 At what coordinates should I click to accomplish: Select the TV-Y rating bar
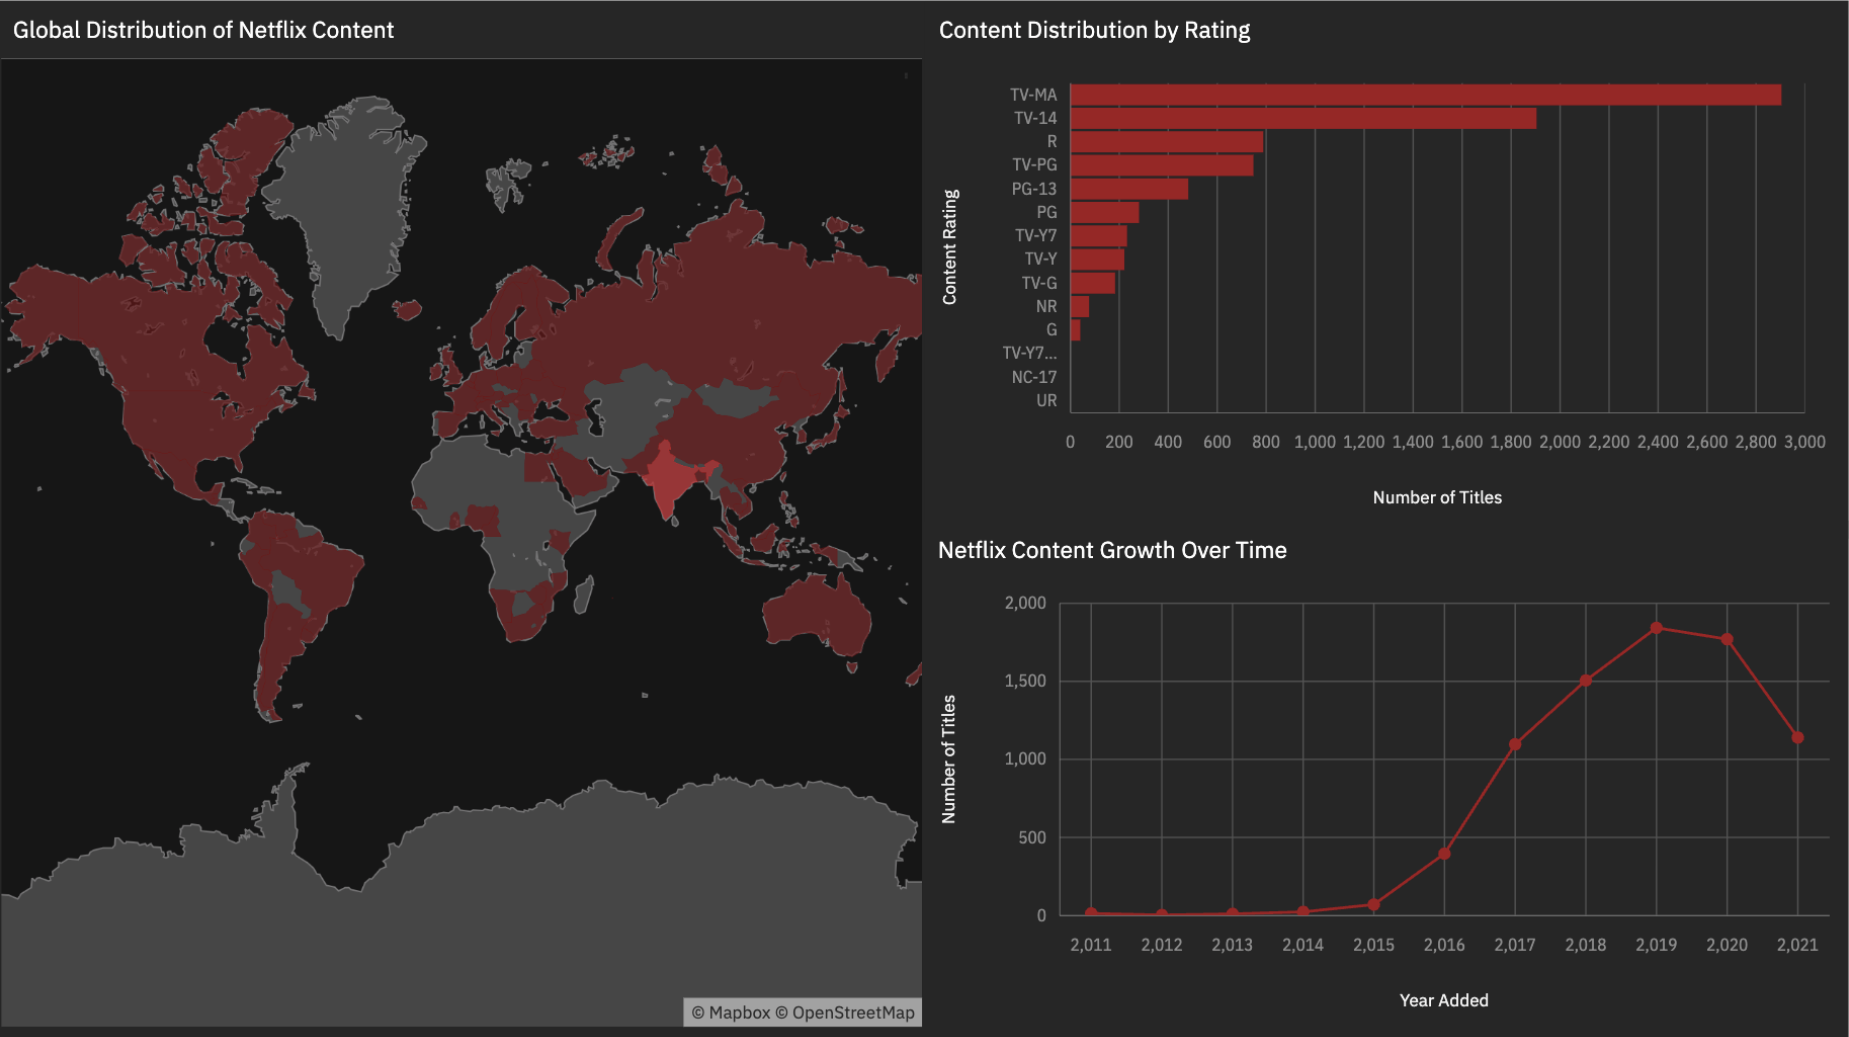pyautogui.click(x=1097, y=259)
